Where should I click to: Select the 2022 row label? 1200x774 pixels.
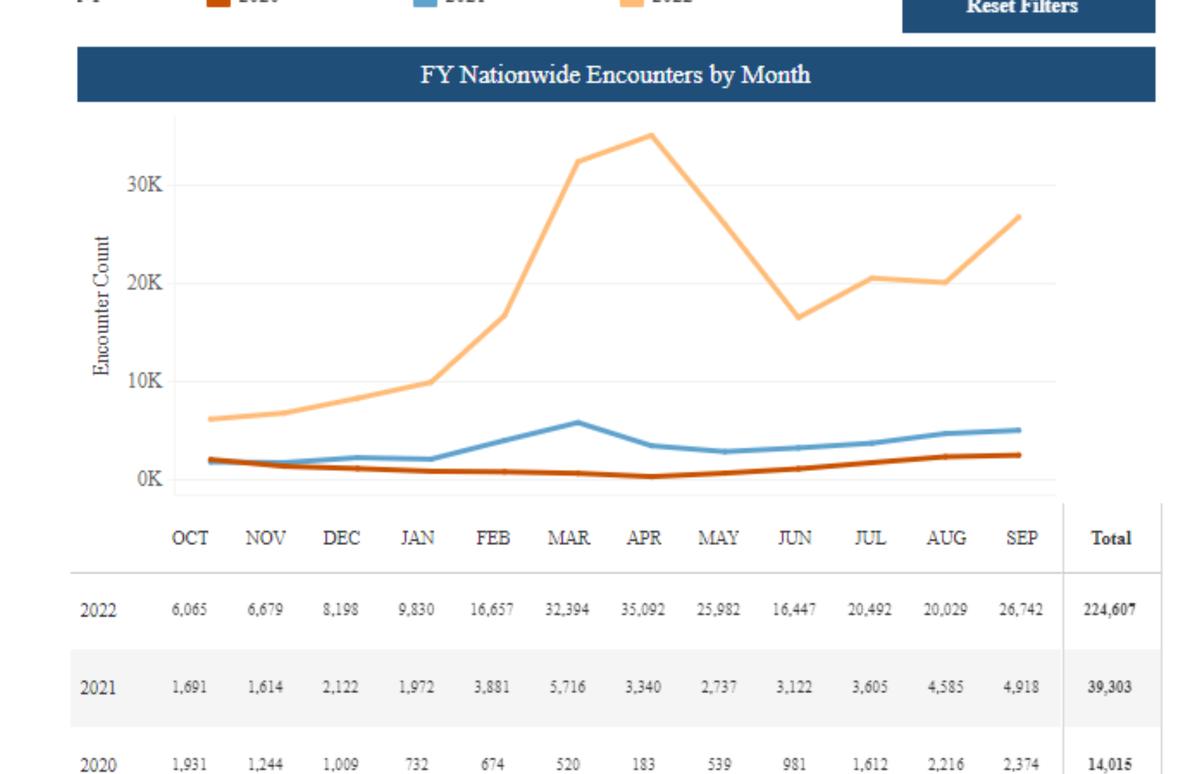click(x=98, y=610)
